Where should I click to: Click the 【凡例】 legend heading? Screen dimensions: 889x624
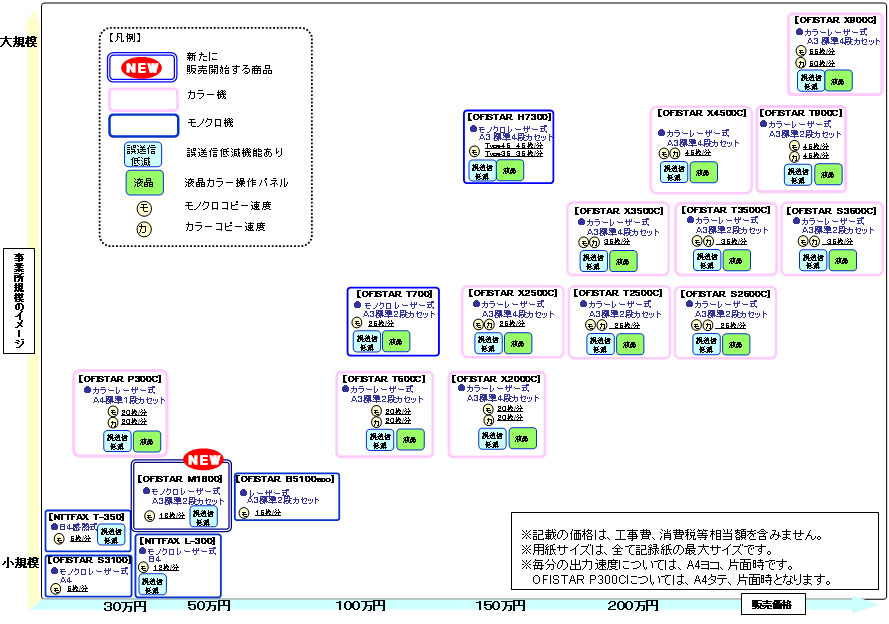125,38
